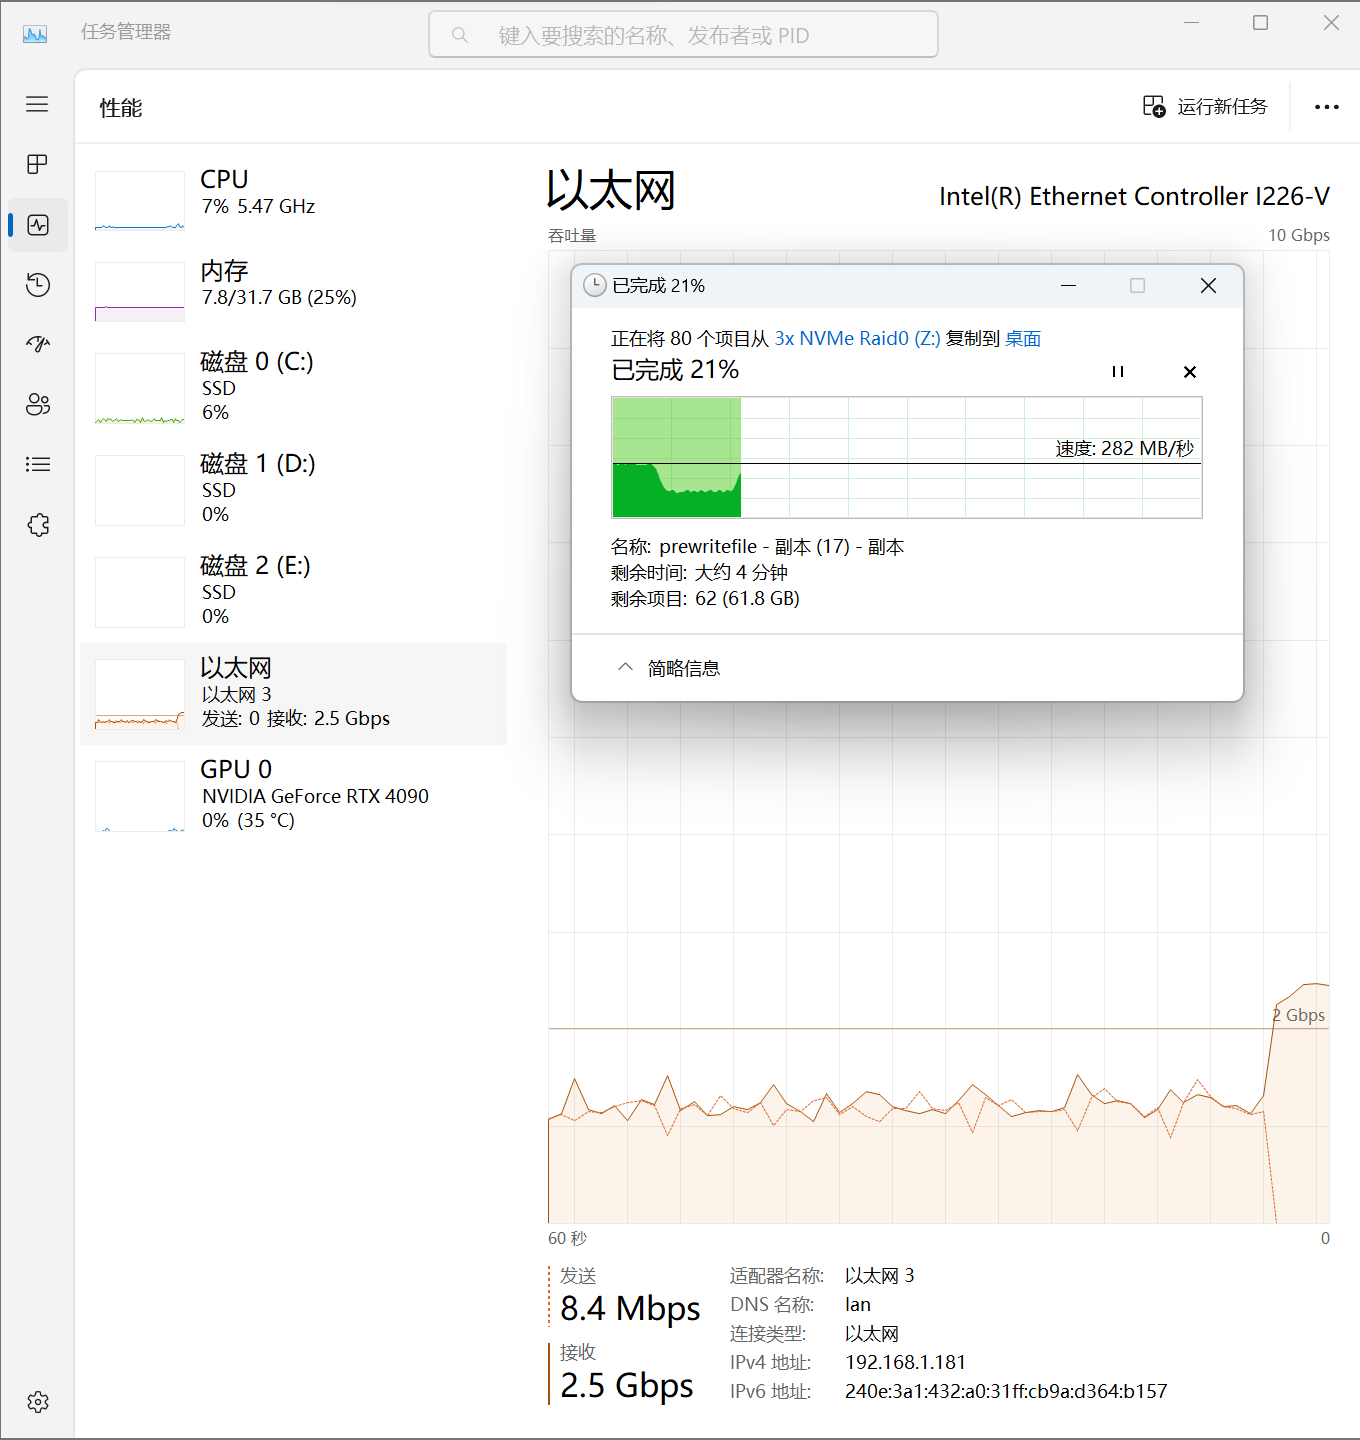The image size is (1360, 1440).
Task: Open App history sidebar icon
Action: point(38,285)
